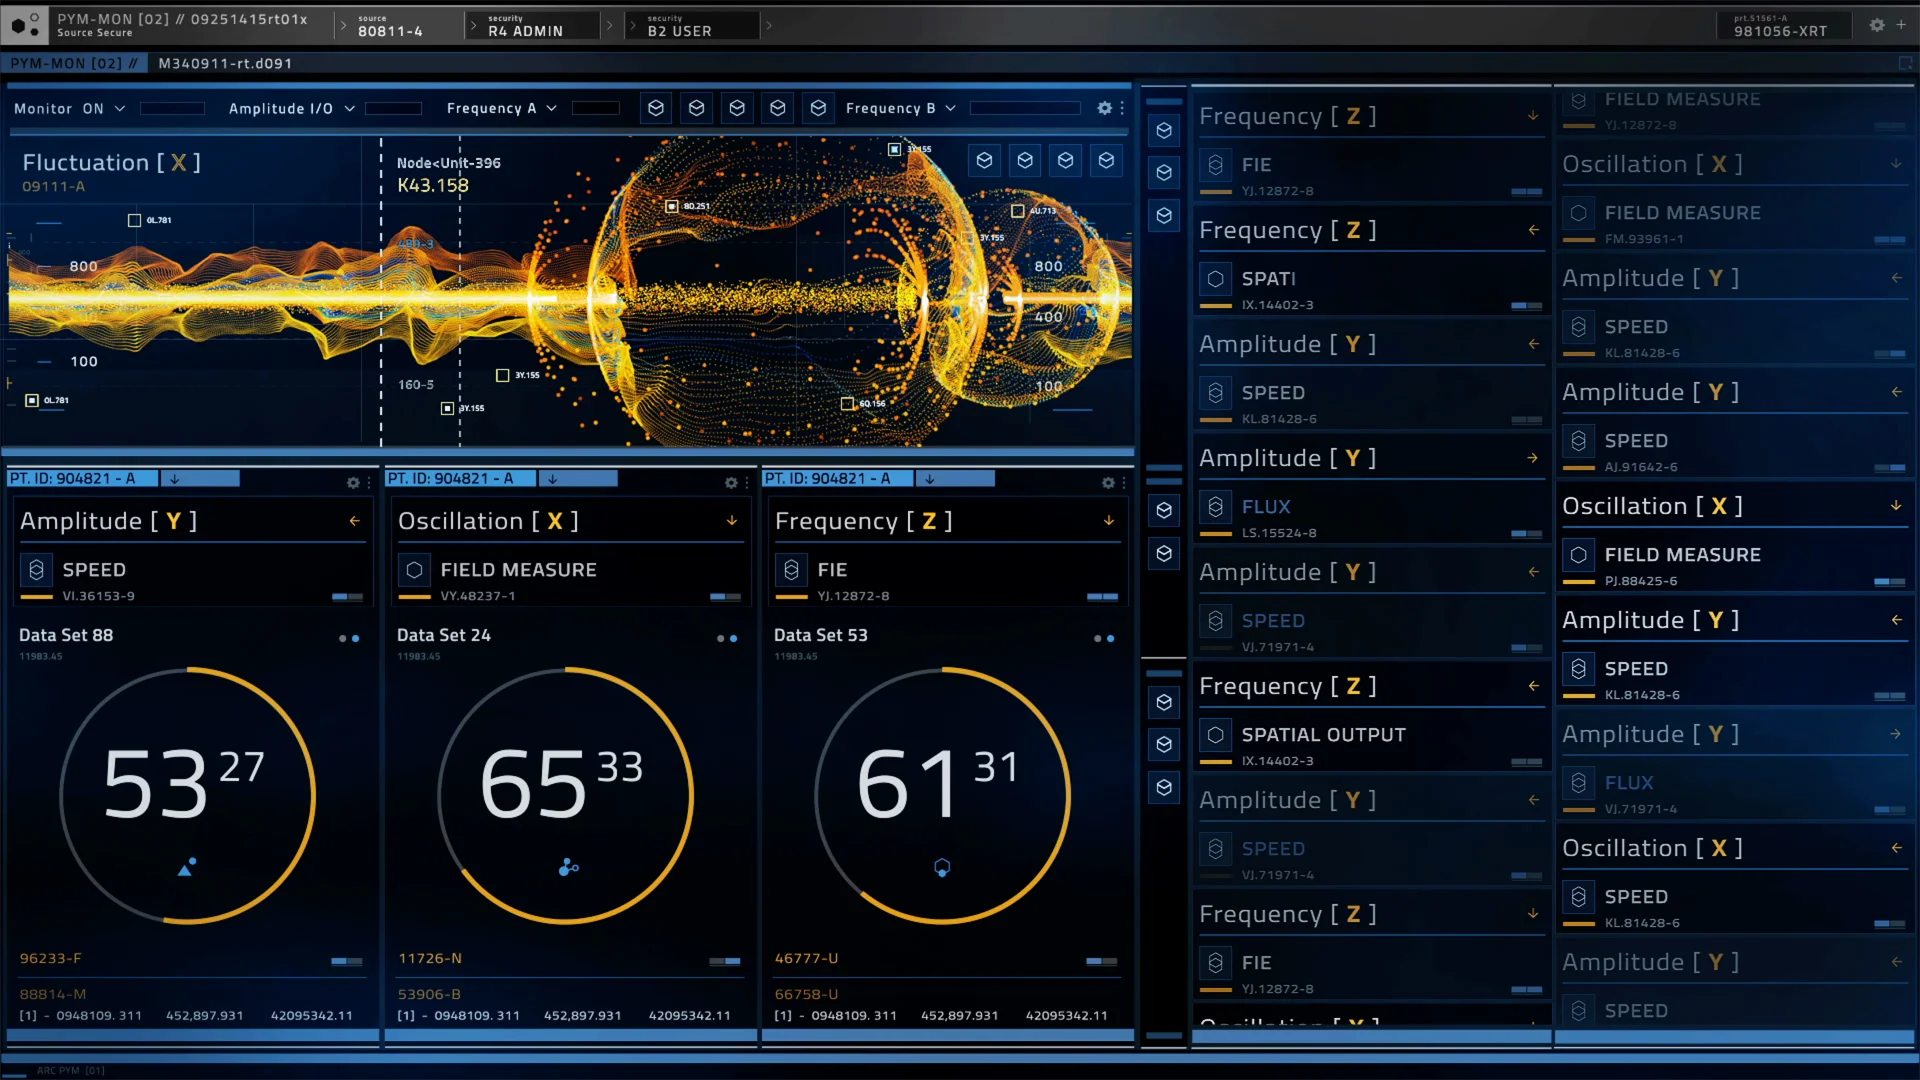Click the K43.158 value

[433, 186]
